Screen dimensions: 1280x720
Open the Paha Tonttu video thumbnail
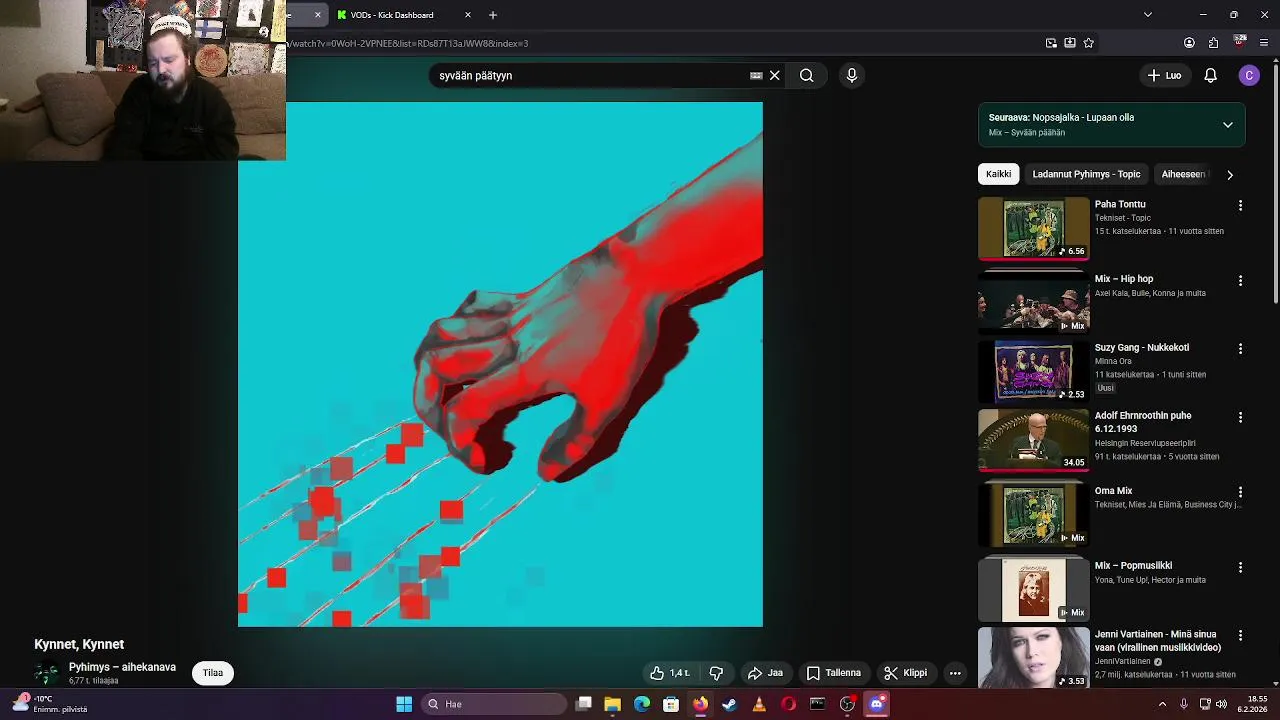click(x=1033, y=228)
